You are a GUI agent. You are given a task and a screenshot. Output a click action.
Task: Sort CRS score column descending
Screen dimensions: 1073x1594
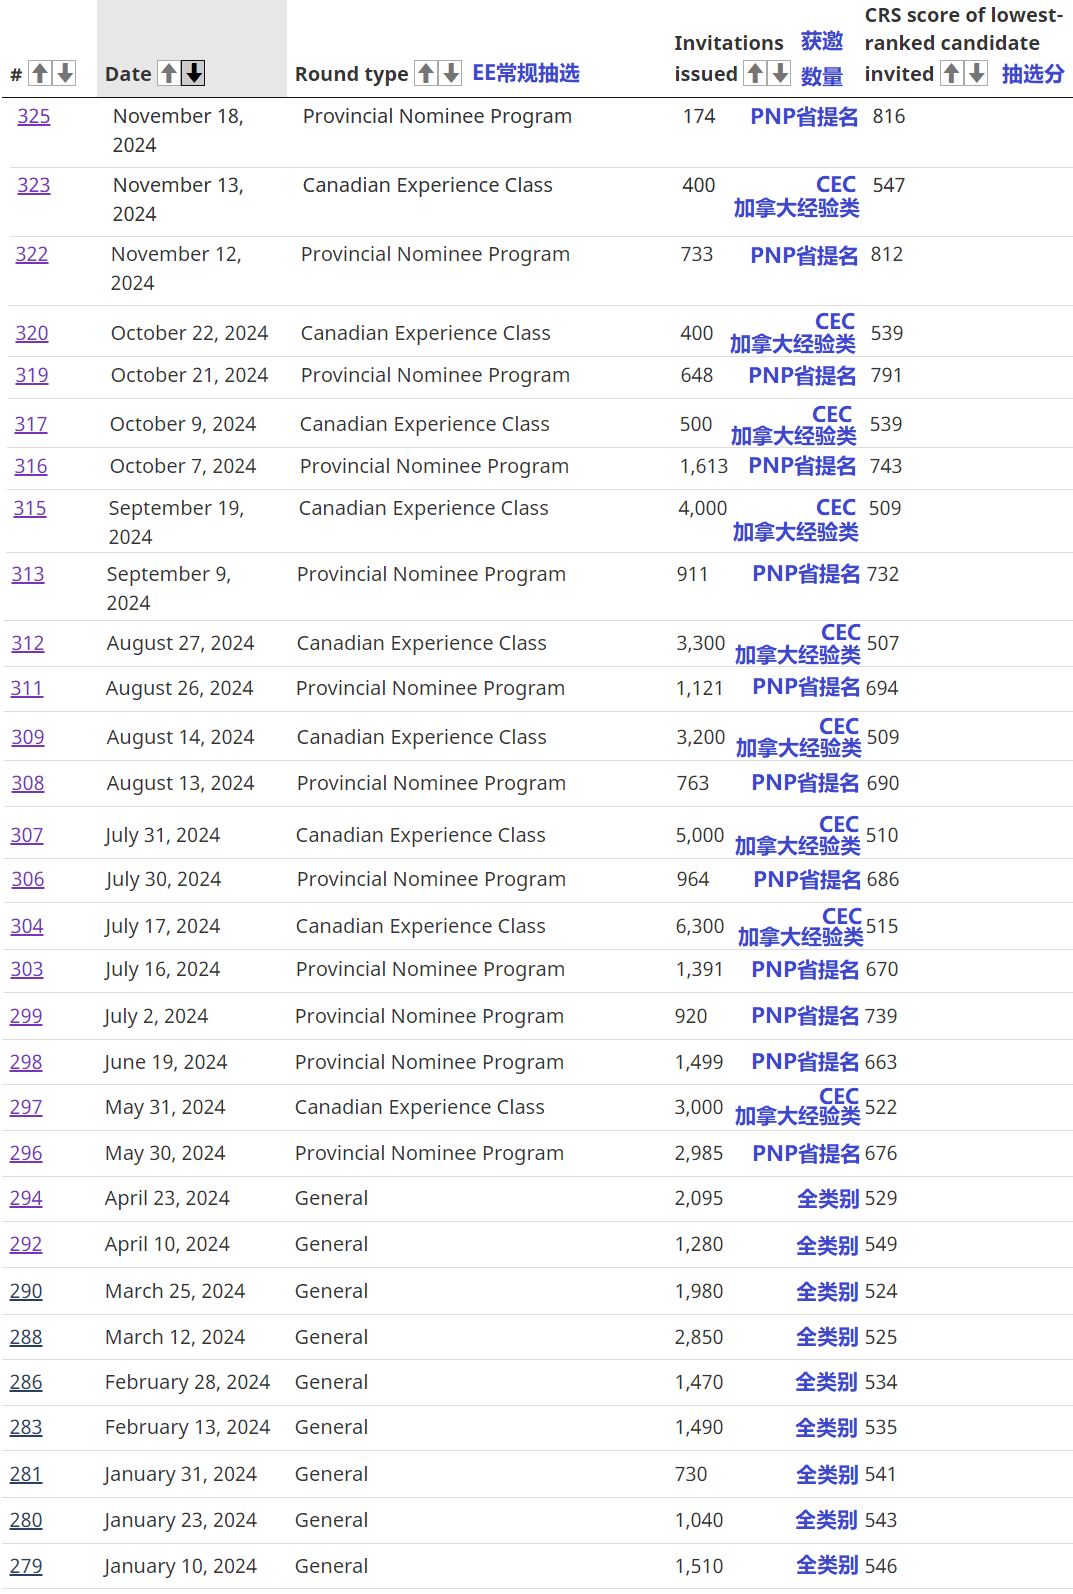[x=977, y=73]
